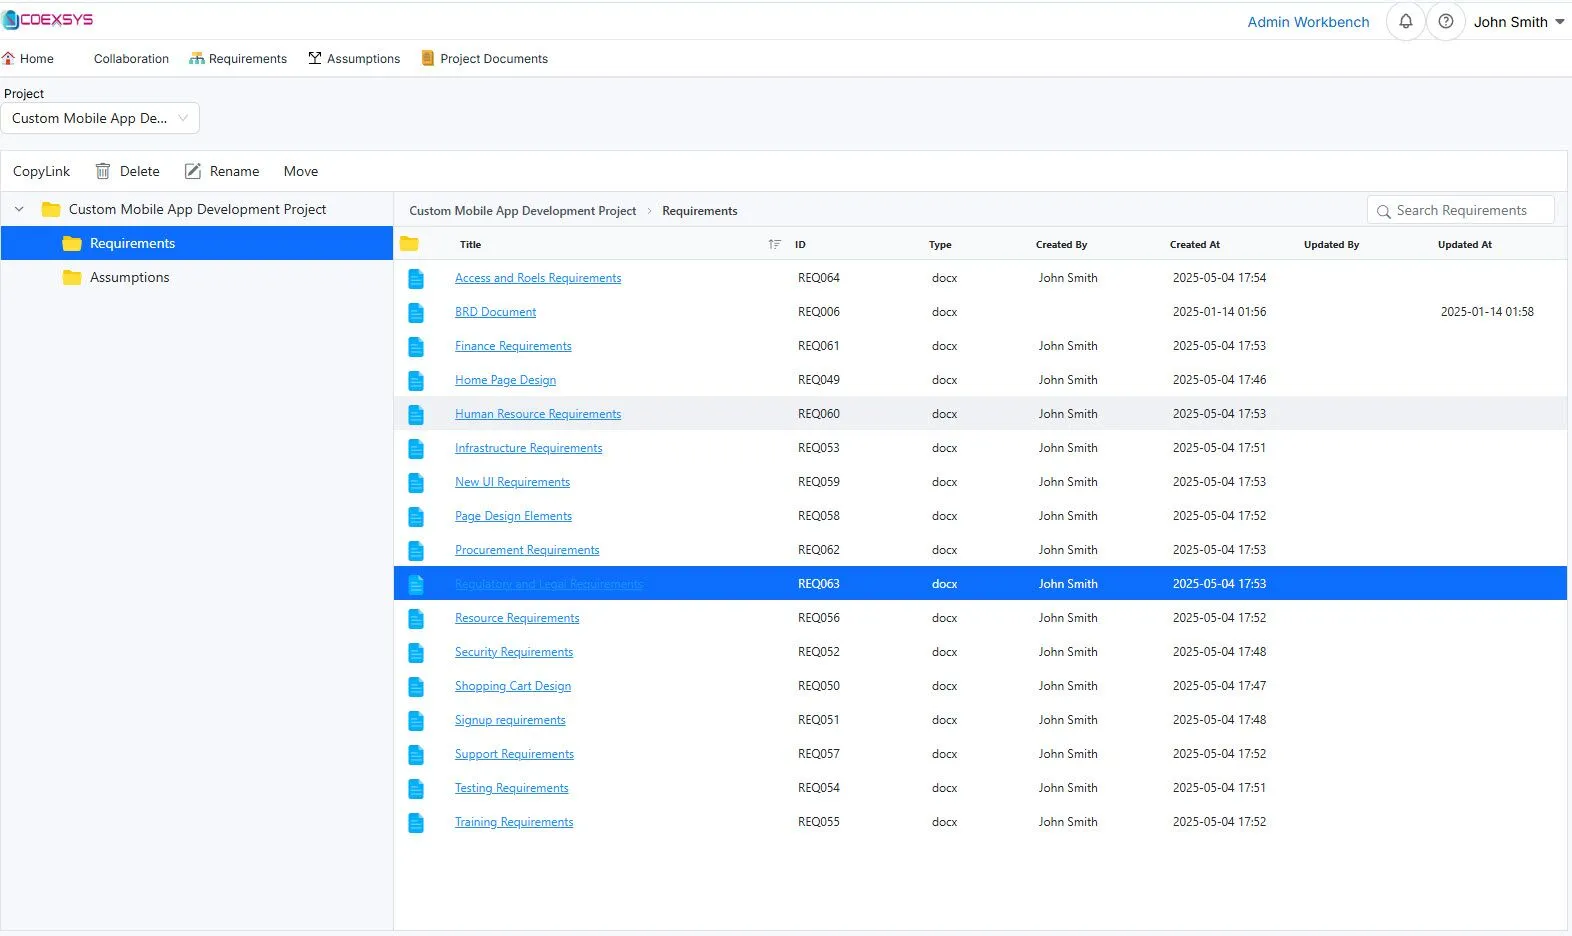
Task: Click the Move button
Action: click(x=300, y=171)
